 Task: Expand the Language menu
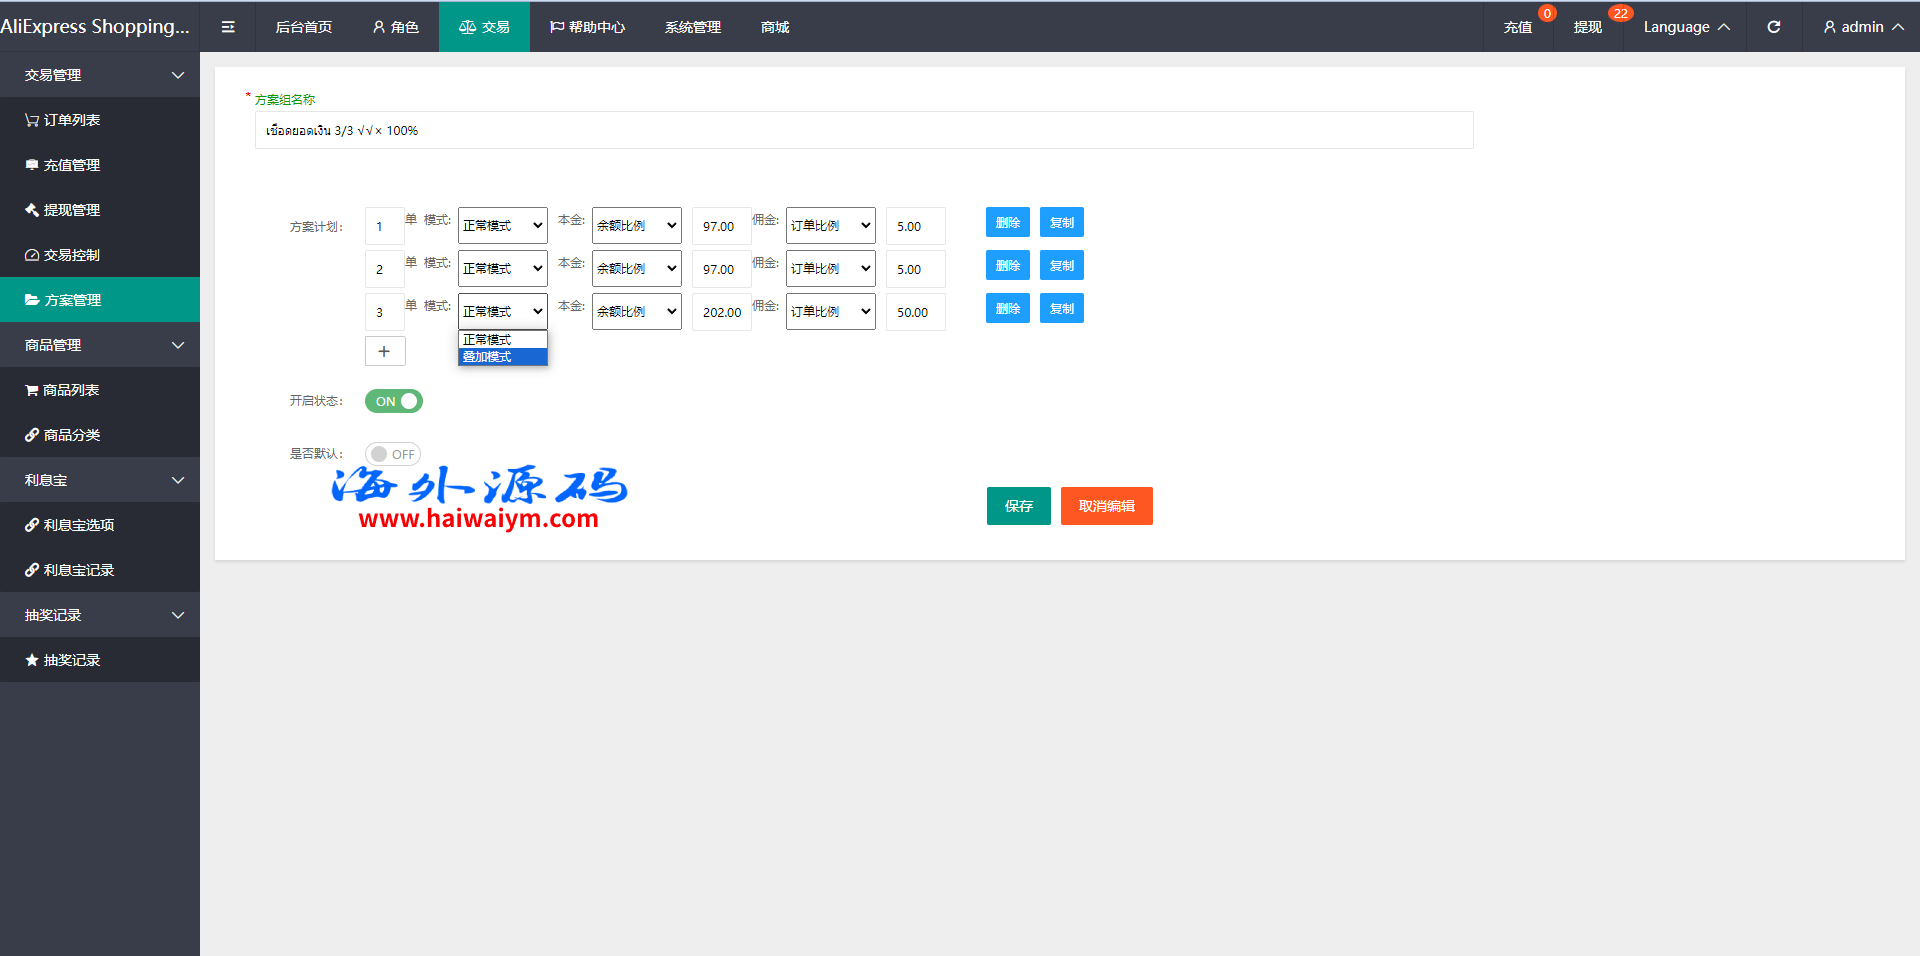point(1686,27)
